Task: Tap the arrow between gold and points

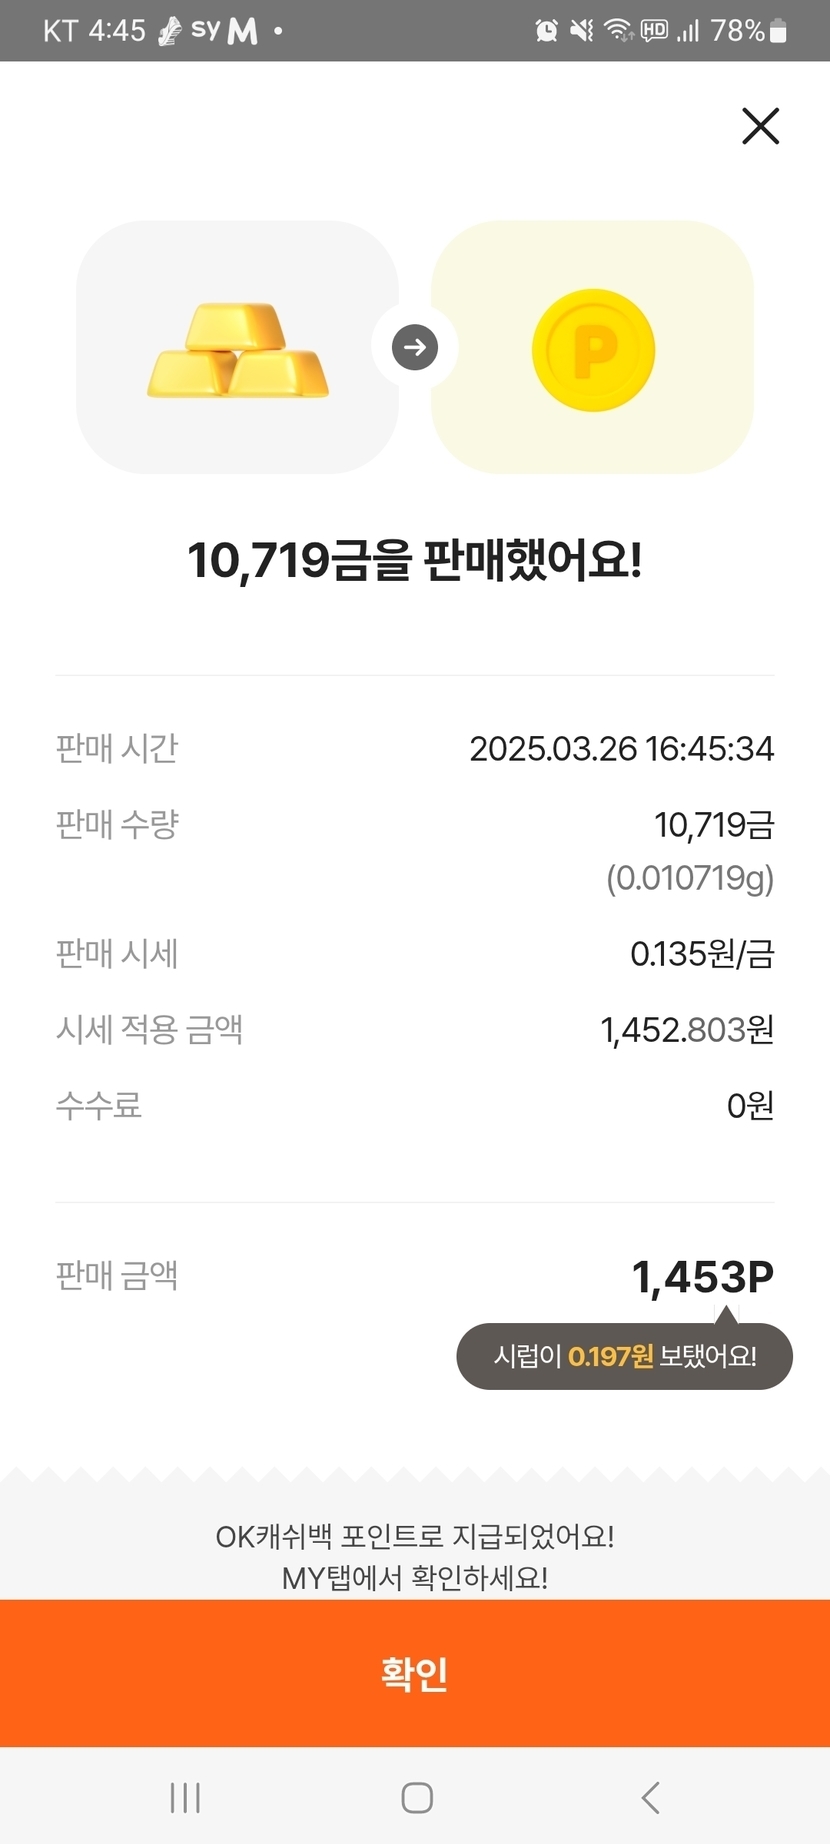Action: [415, 348]
